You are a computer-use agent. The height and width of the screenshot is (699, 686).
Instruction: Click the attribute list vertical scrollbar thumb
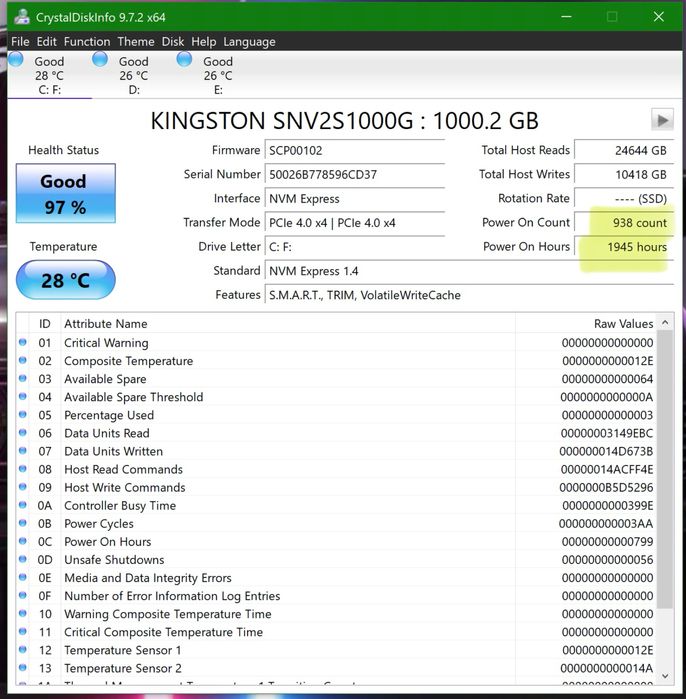(665, 469)
